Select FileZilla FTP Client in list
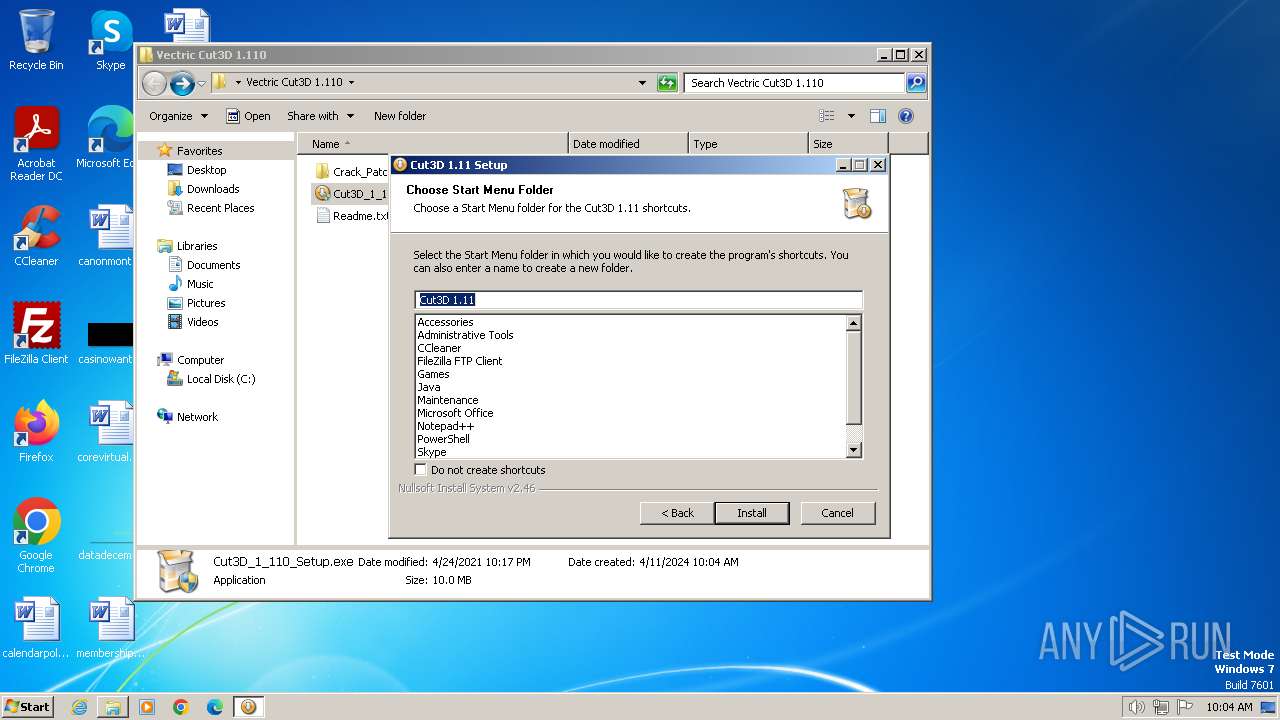Viewport: 1280px width, 720px height. (x=459, y=361)
